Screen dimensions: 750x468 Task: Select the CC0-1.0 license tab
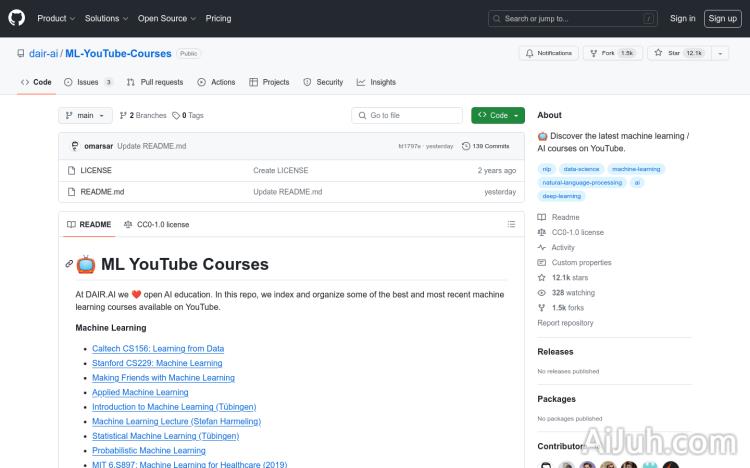pos(156,224)
